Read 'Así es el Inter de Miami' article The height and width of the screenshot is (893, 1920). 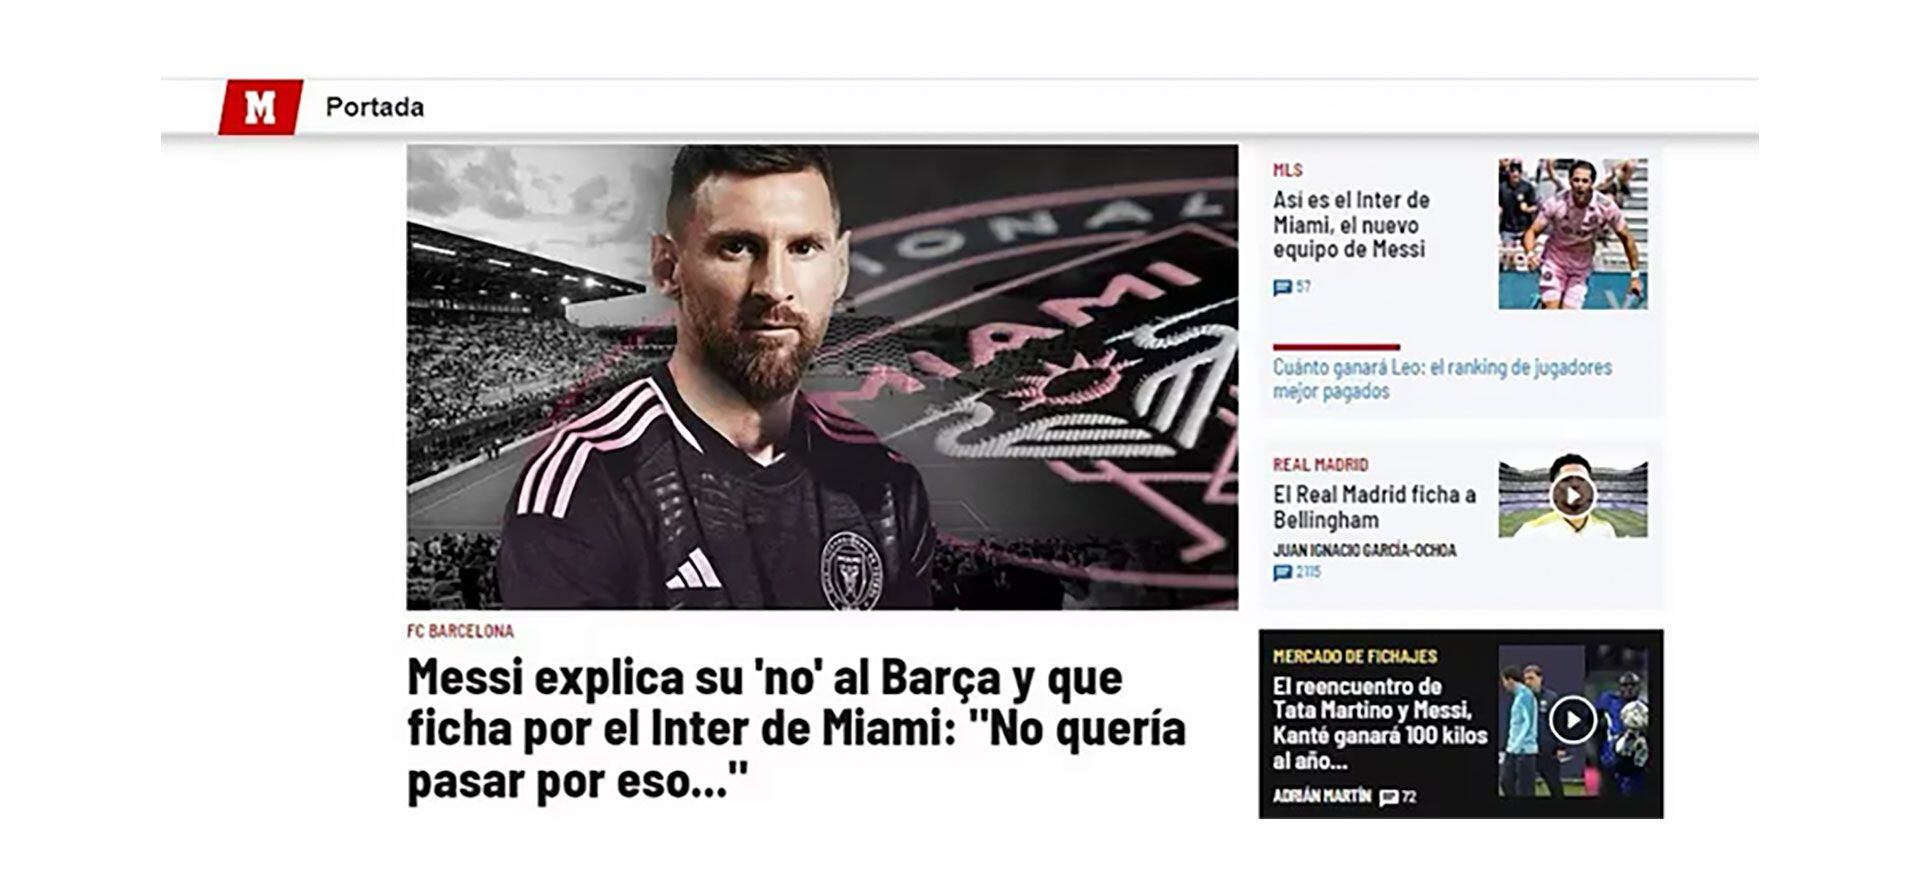coord(1351,225)
